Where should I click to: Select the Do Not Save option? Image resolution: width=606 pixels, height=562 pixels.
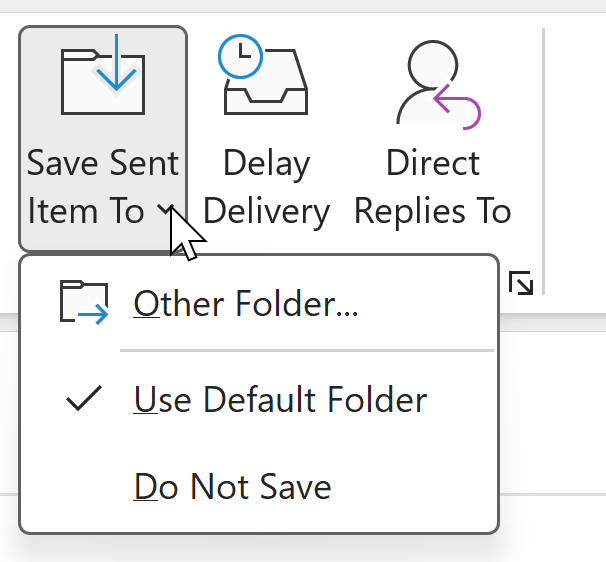pyautogui.click(x=259, y=487)
